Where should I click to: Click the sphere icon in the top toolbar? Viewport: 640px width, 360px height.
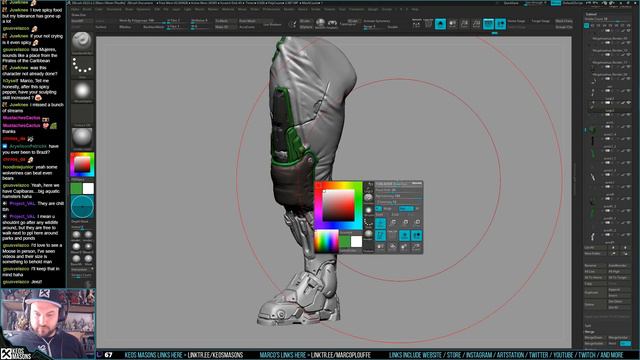point(320,22)
